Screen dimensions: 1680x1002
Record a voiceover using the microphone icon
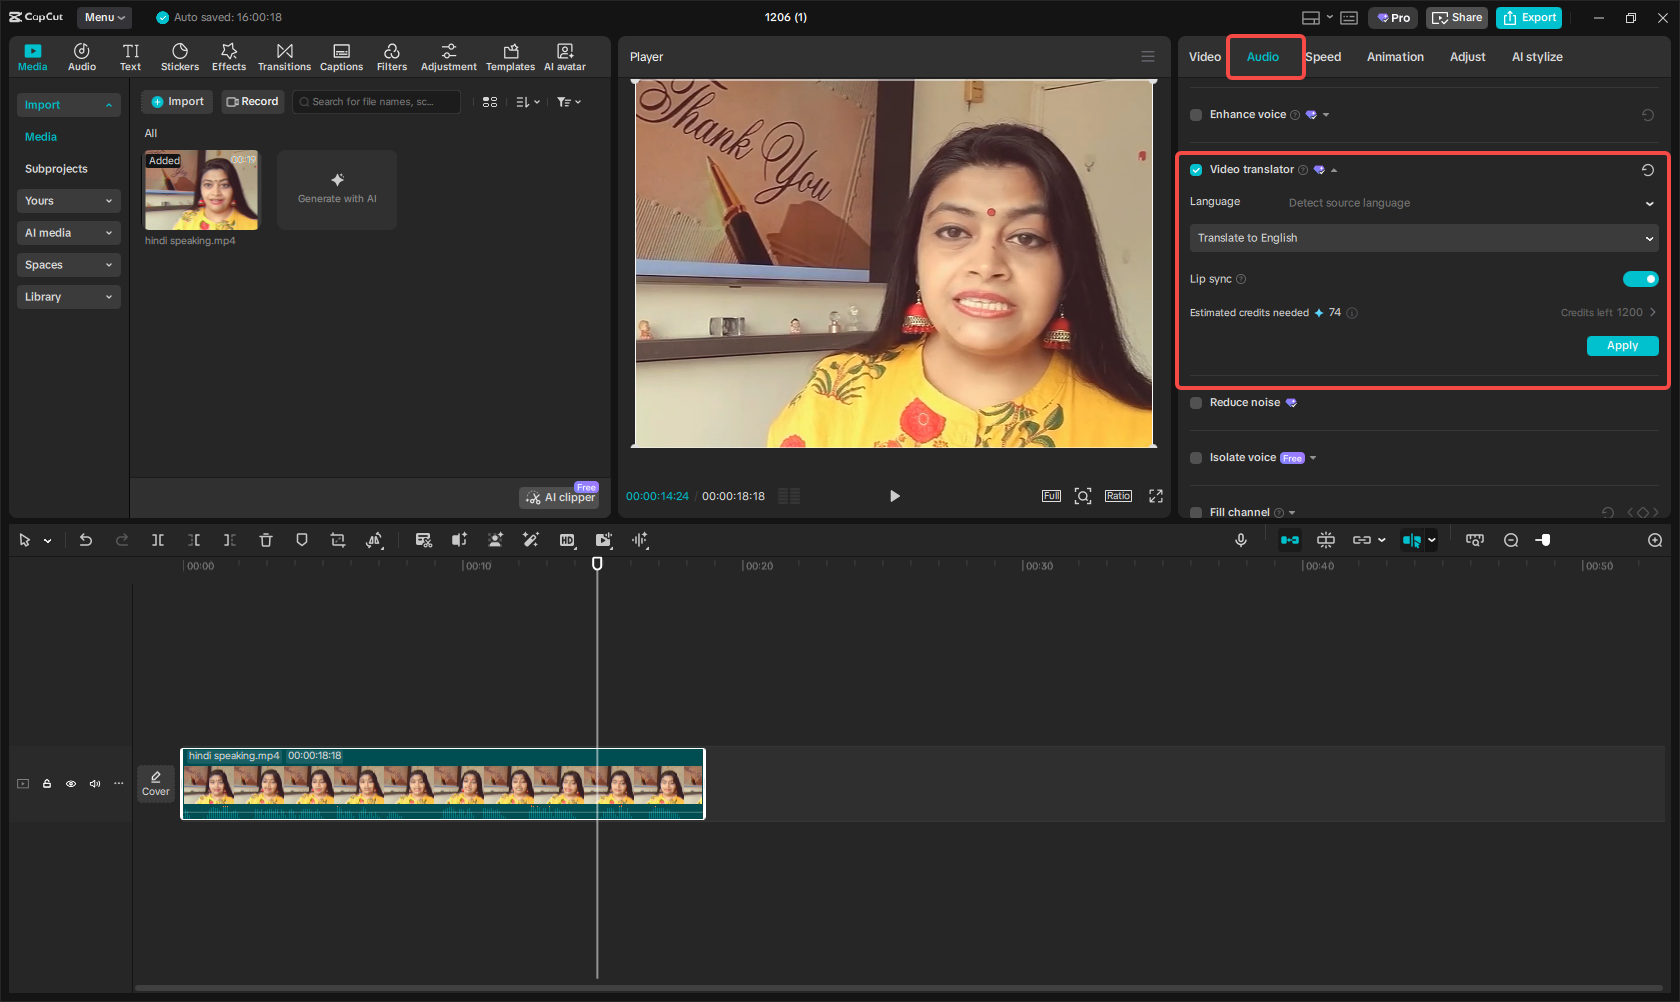click(x=1240, y=540)
